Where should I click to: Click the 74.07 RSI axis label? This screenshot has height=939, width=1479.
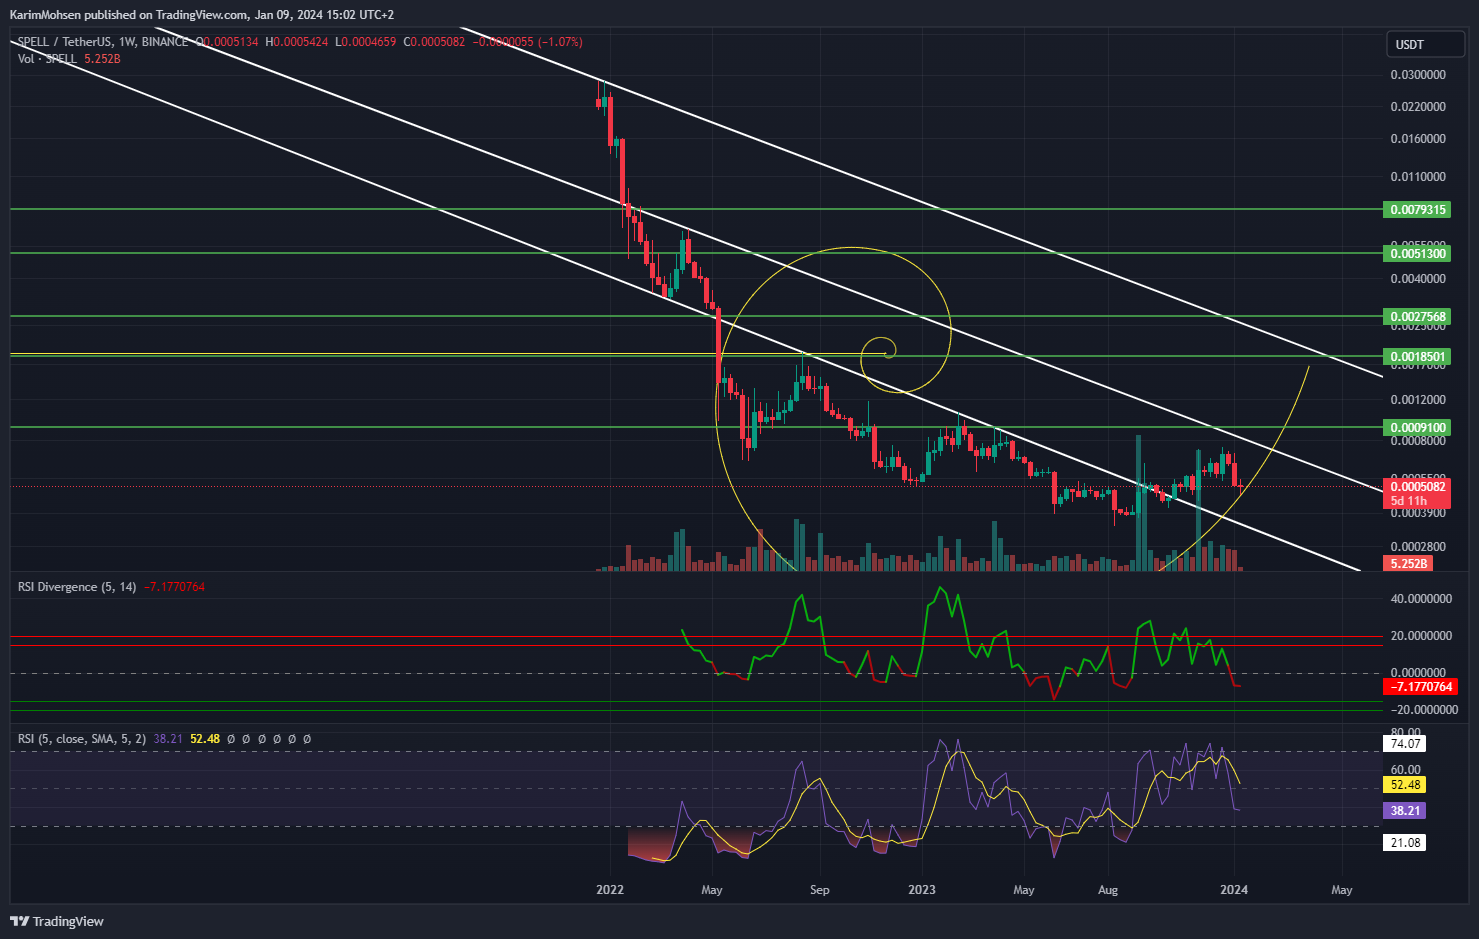(x=1405, y=743)
